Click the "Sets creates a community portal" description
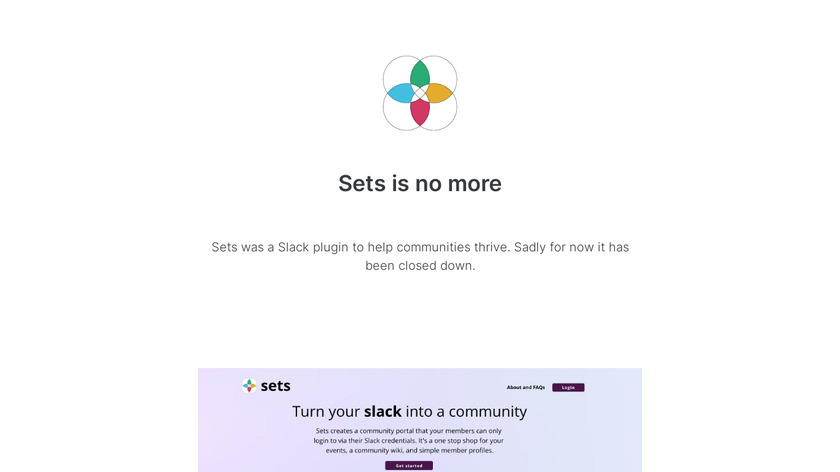The height and width of the screenshot is (472, 840). 409,440
